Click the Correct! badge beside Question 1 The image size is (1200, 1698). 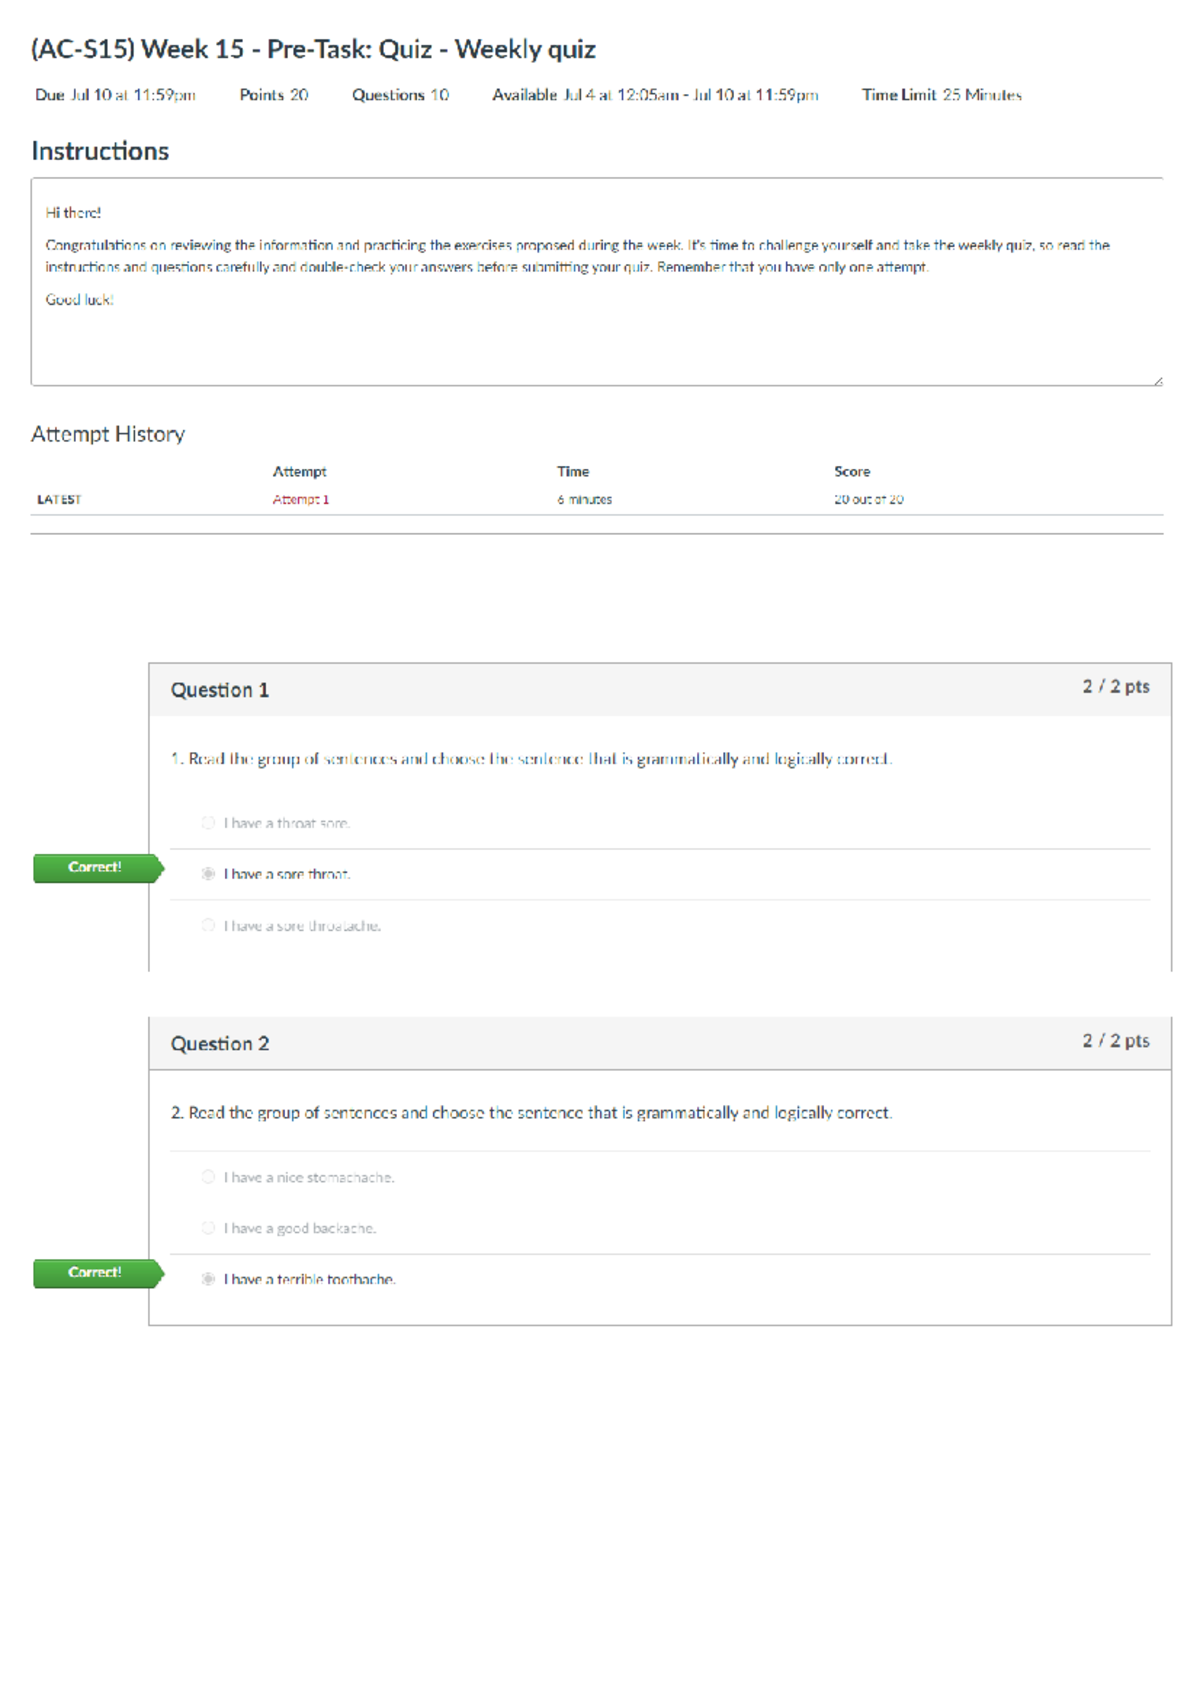point(95,868)
